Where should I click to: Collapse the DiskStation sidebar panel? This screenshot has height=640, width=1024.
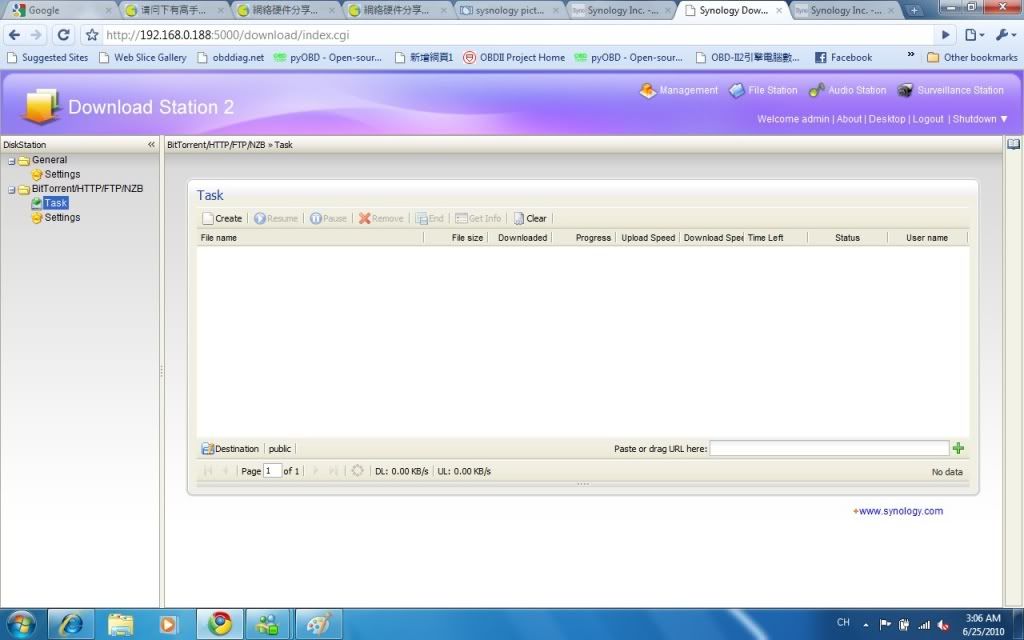[x=152, y=145]
